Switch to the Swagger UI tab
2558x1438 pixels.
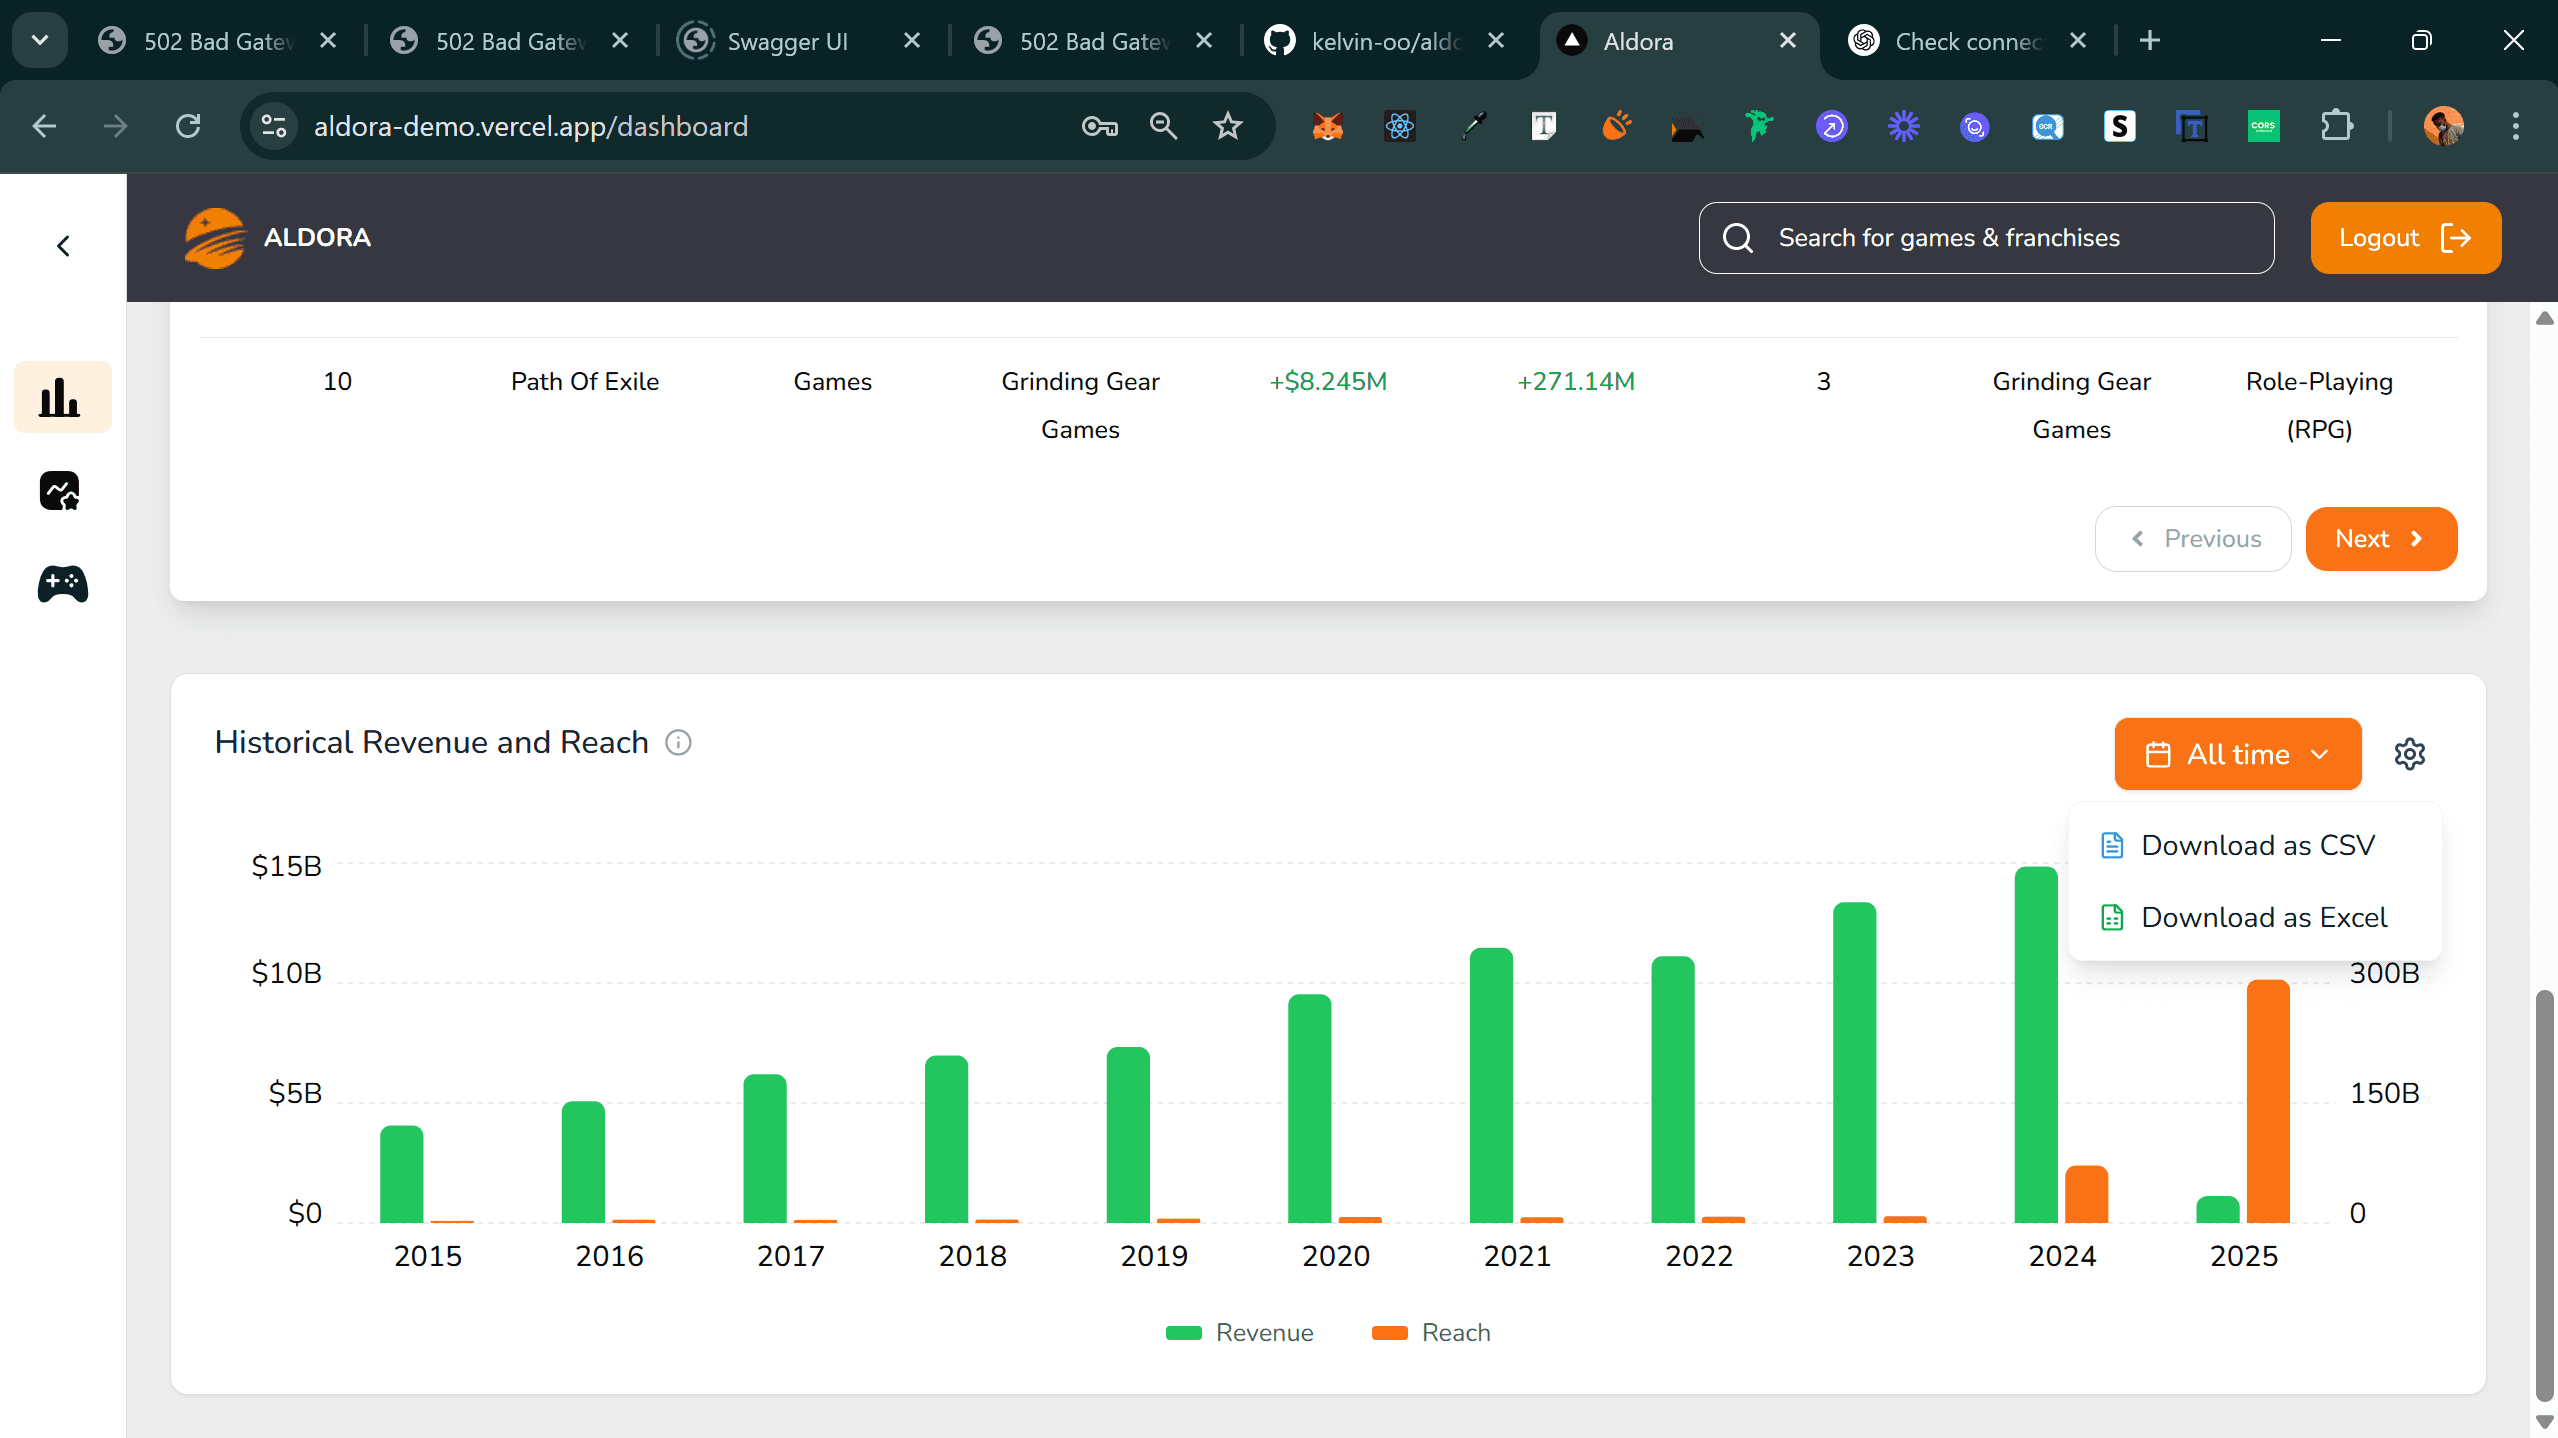(788, 40)
